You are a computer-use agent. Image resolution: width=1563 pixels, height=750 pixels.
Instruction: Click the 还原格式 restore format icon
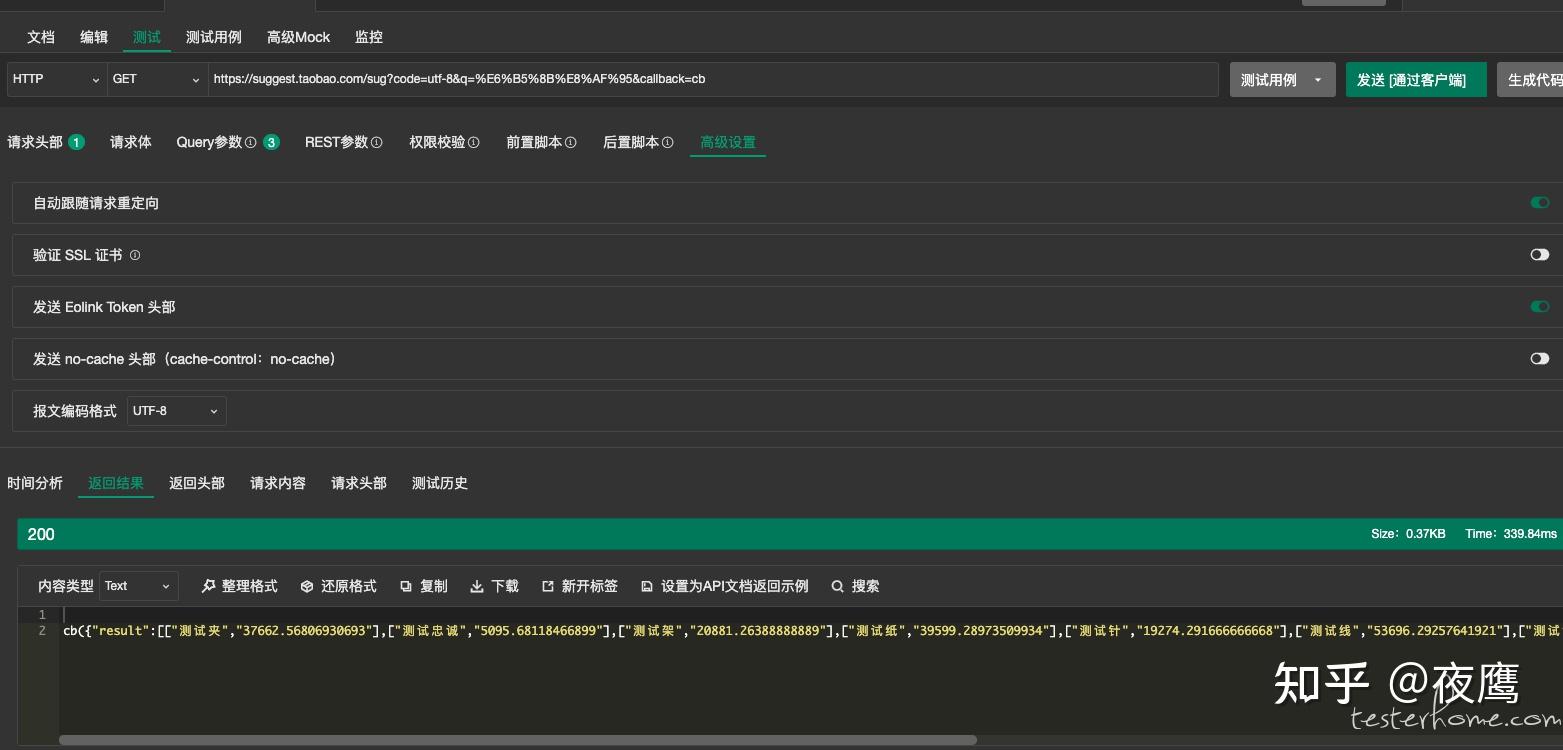(x=307, y=586)
